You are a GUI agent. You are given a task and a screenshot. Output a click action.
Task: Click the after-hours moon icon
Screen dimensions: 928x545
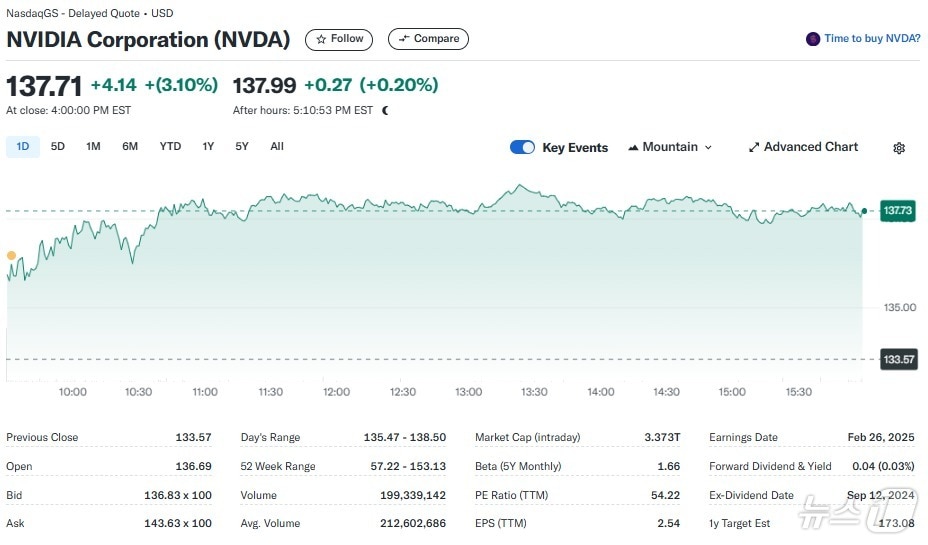click(x=386, y=110)
